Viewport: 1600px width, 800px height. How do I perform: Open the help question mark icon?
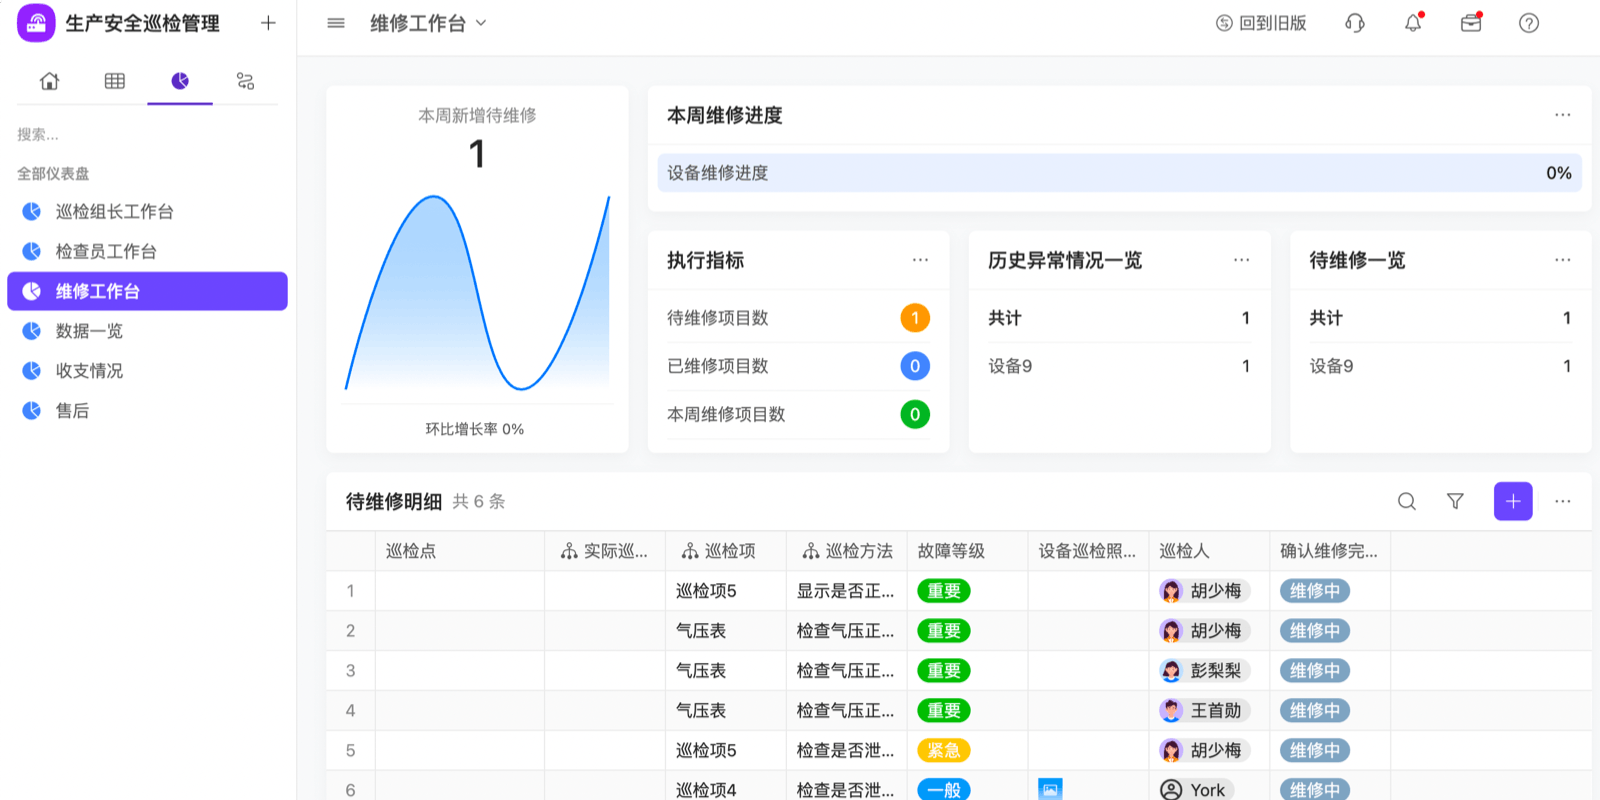1528,23
